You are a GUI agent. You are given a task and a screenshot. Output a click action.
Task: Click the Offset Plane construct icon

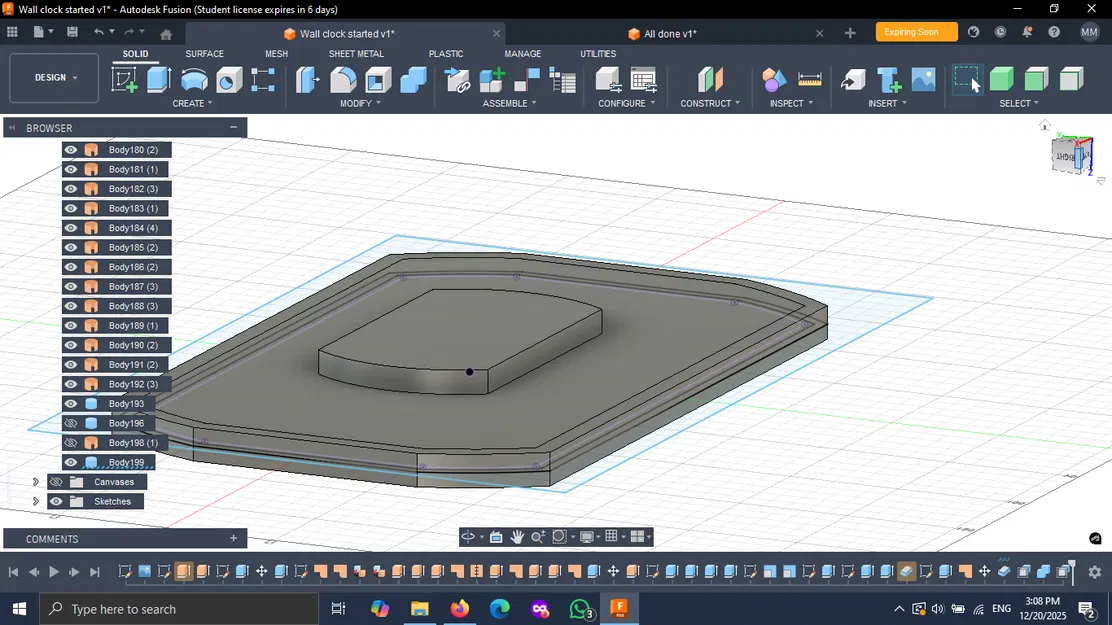pos(709,80)
